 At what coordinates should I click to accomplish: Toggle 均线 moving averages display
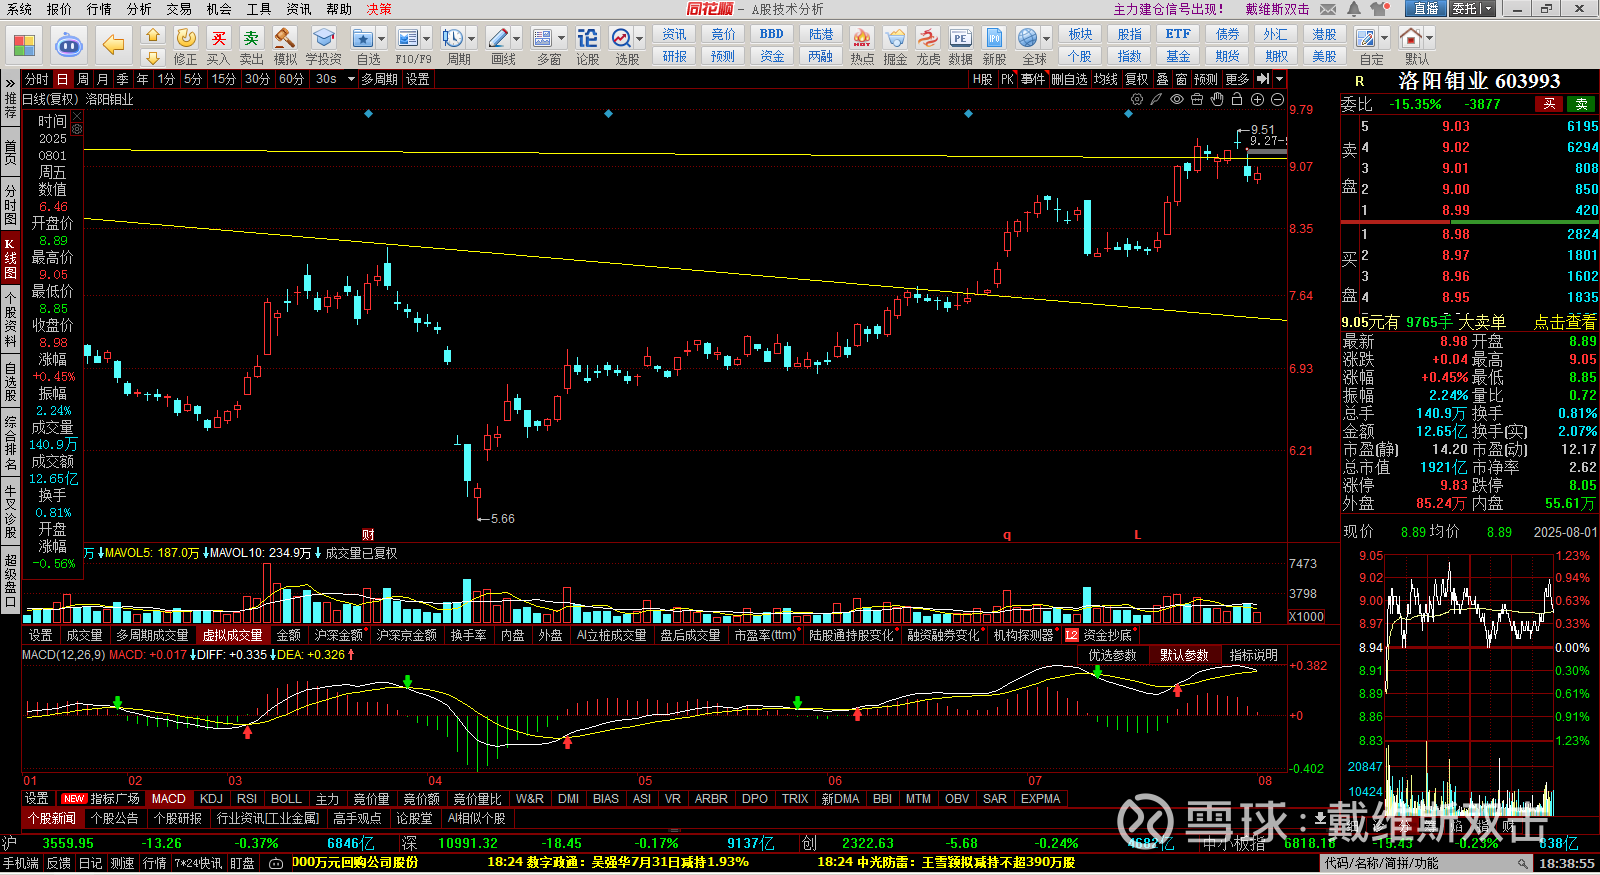click(1106, 79)
